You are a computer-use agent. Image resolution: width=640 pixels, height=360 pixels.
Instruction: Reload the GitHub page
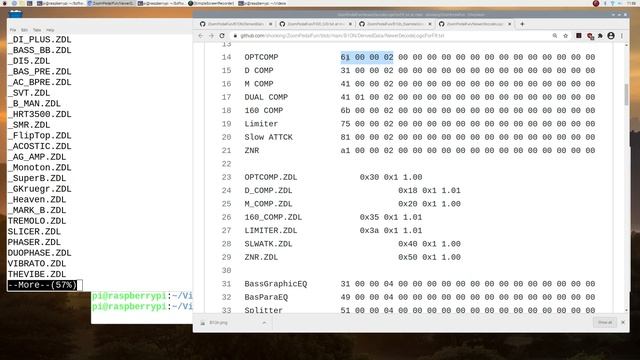point(222,36)
